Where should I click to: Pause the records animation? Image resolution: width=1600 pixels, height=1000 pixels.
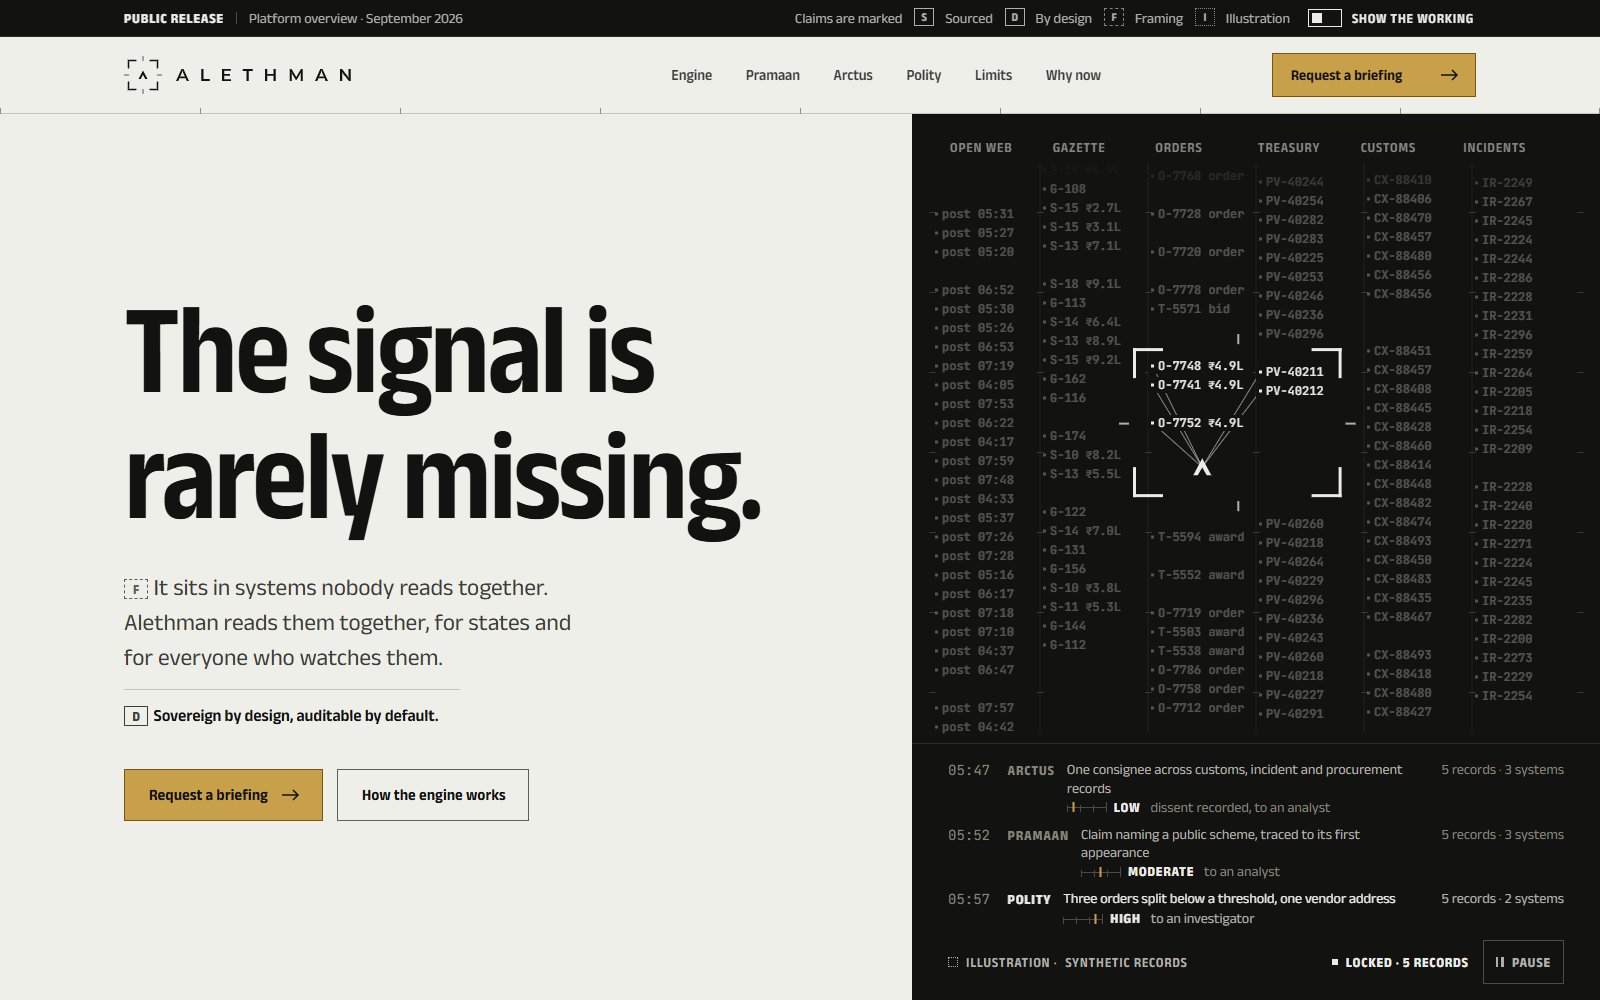click(x=1523, y=962)
